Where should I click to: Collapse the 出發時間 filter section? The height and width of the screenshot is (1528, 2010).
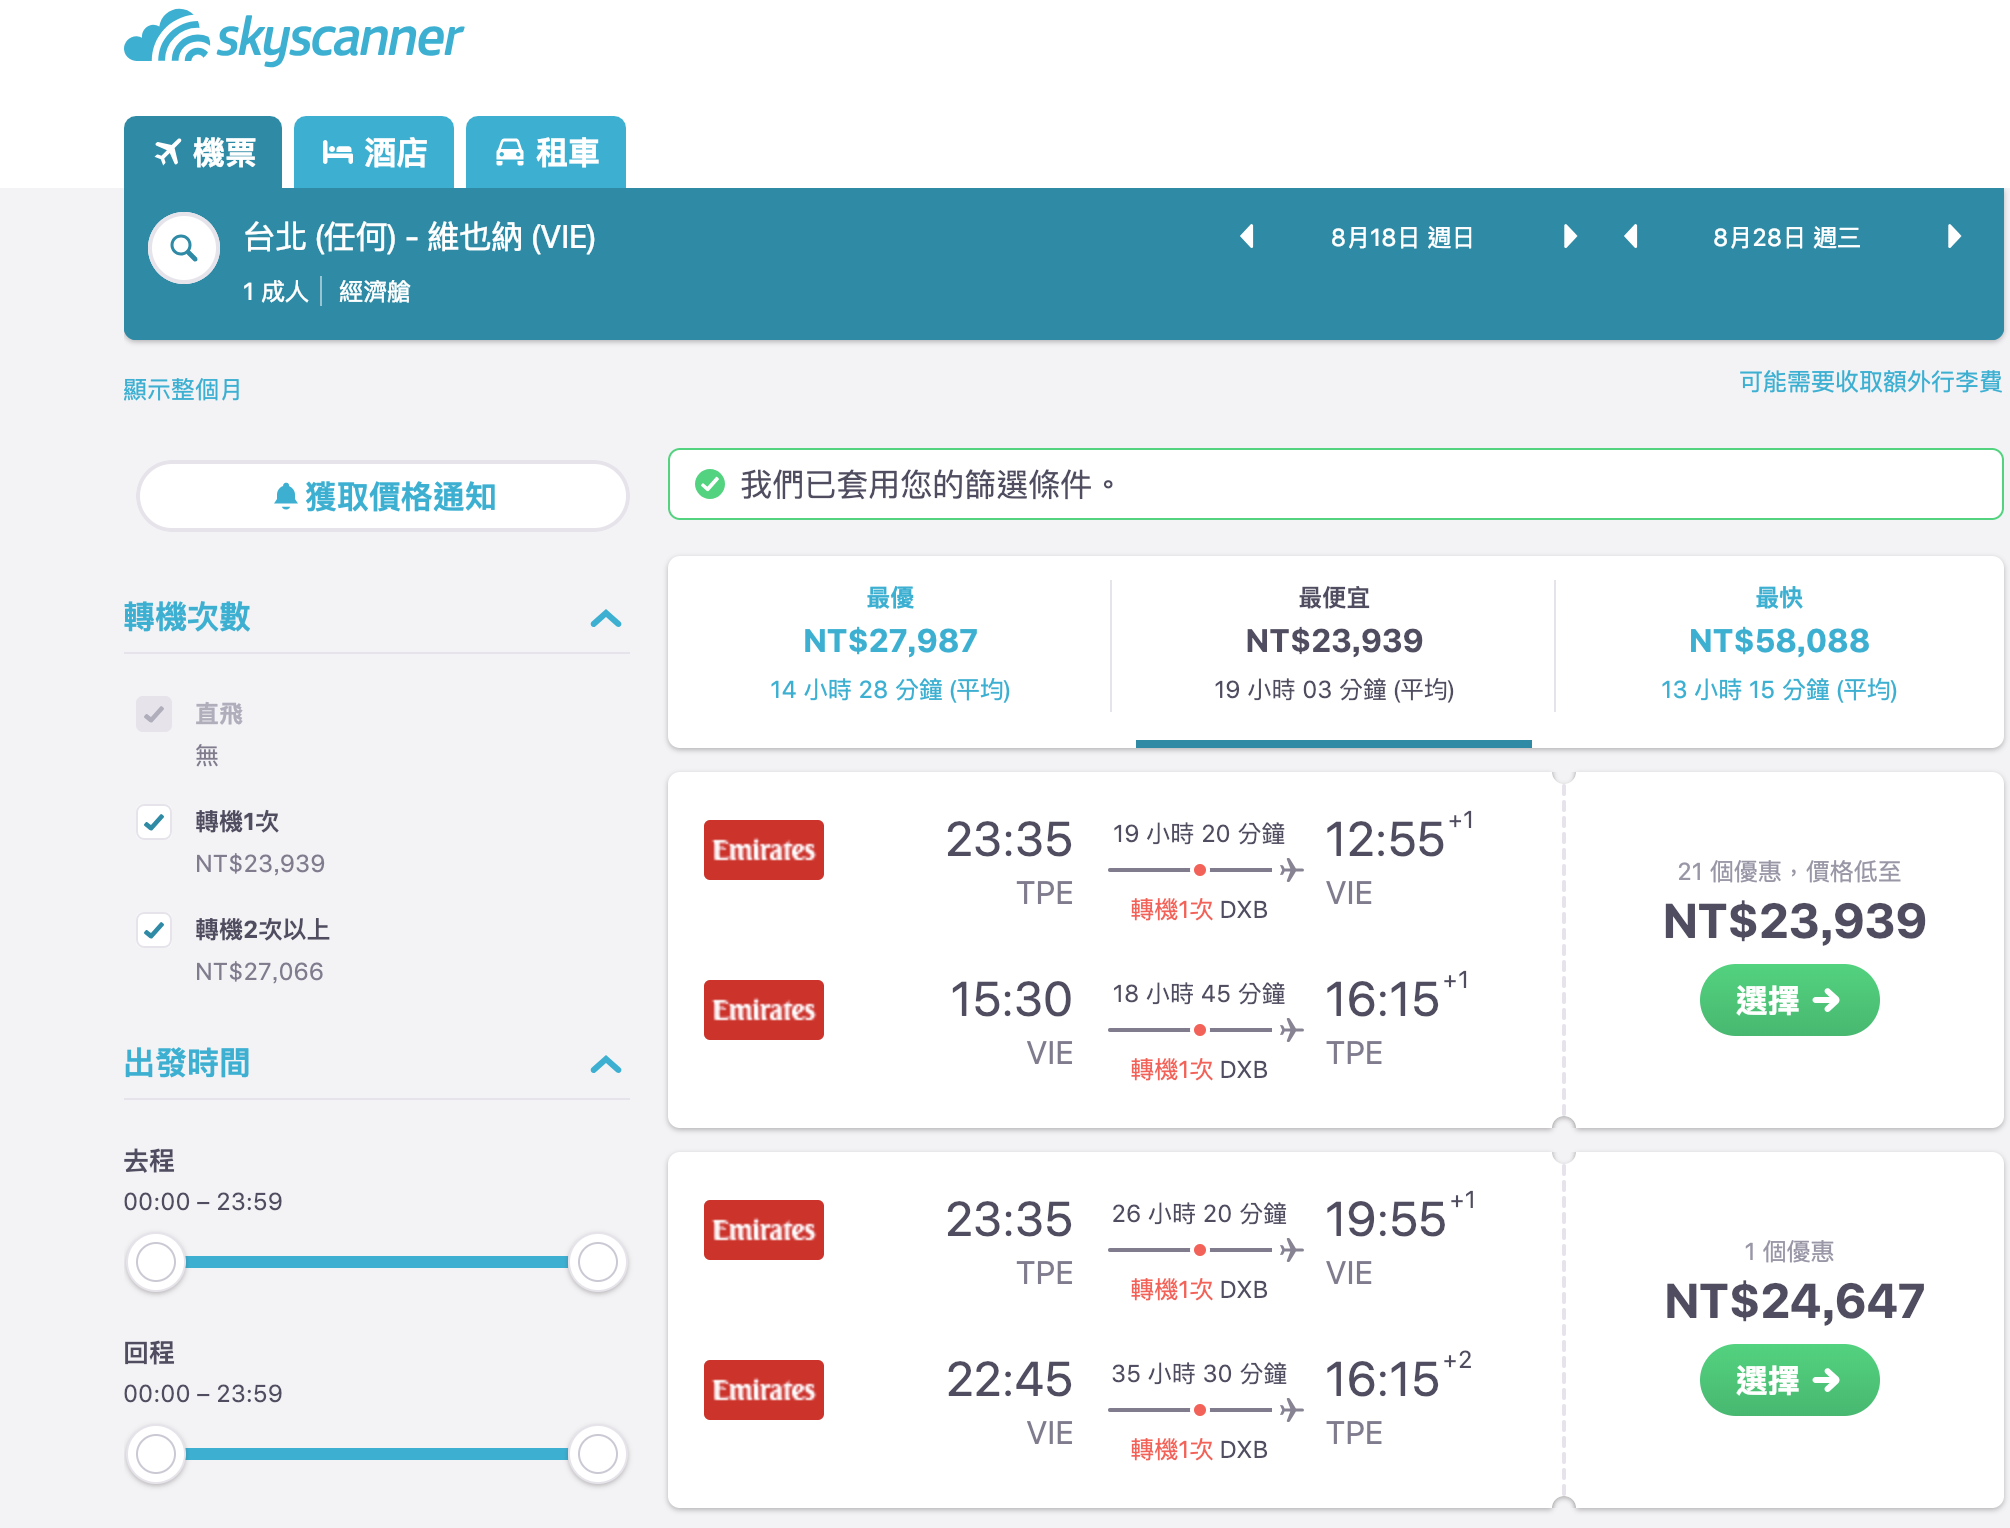point(604,1065)
